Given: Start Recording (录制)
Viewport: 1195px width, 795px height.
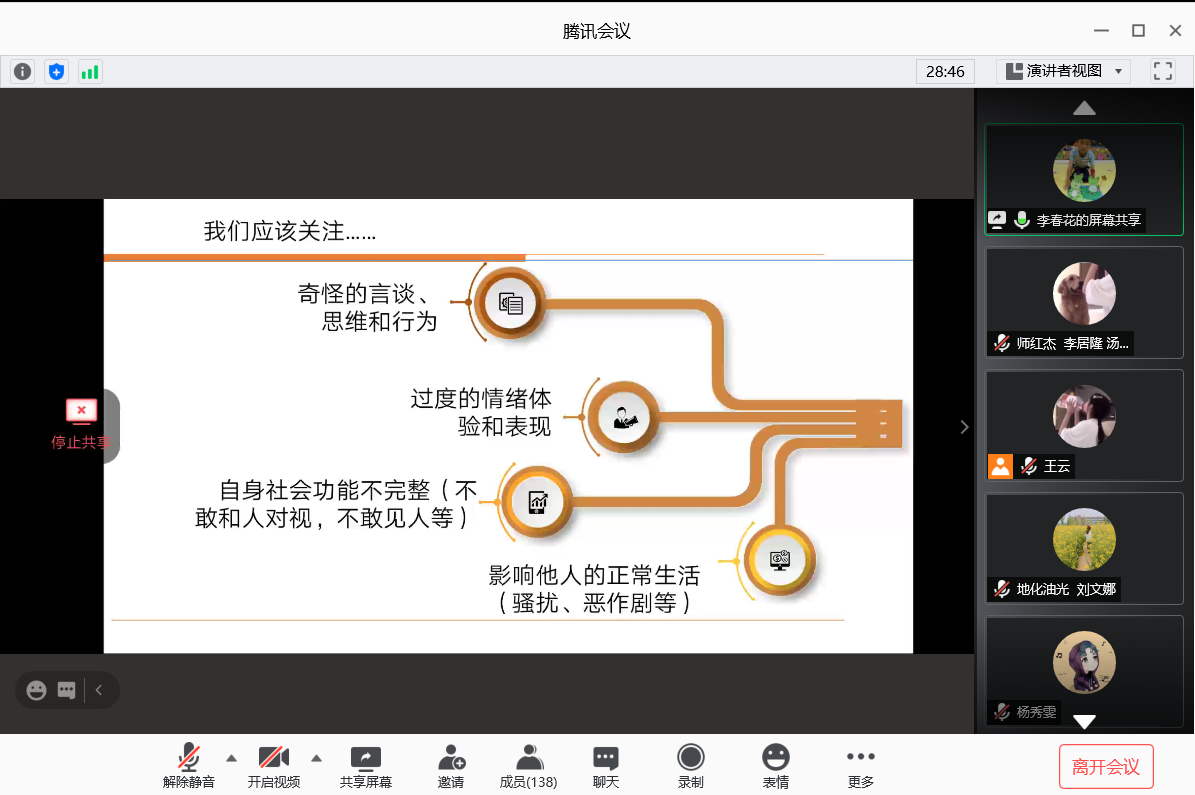Looking at the screenshot, I should coord(690,766).
